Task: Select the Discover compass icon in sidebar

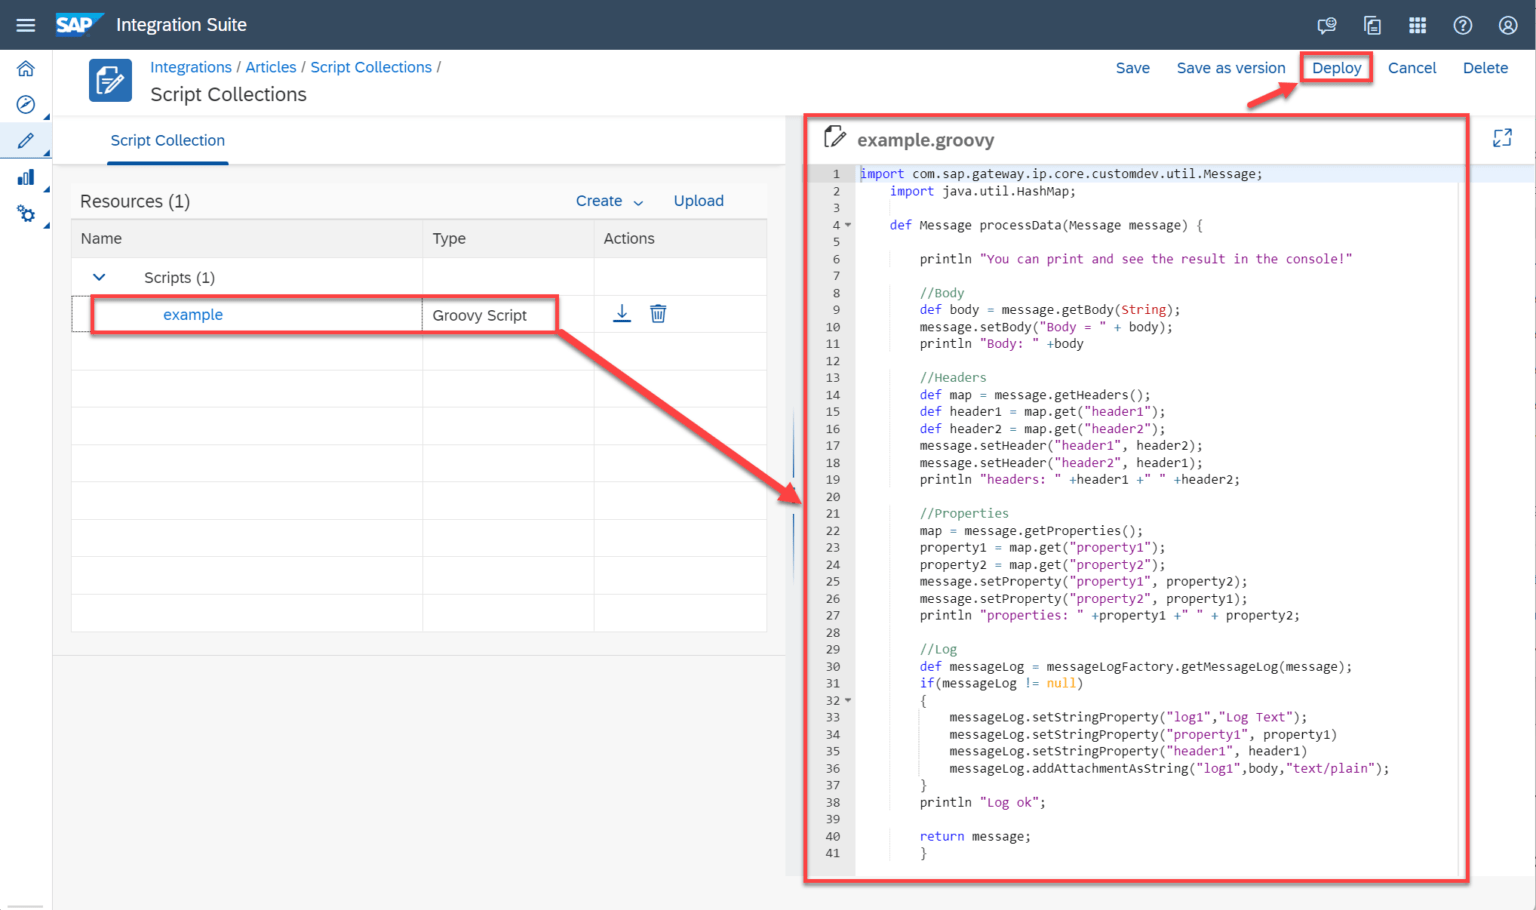Action: 25,104
